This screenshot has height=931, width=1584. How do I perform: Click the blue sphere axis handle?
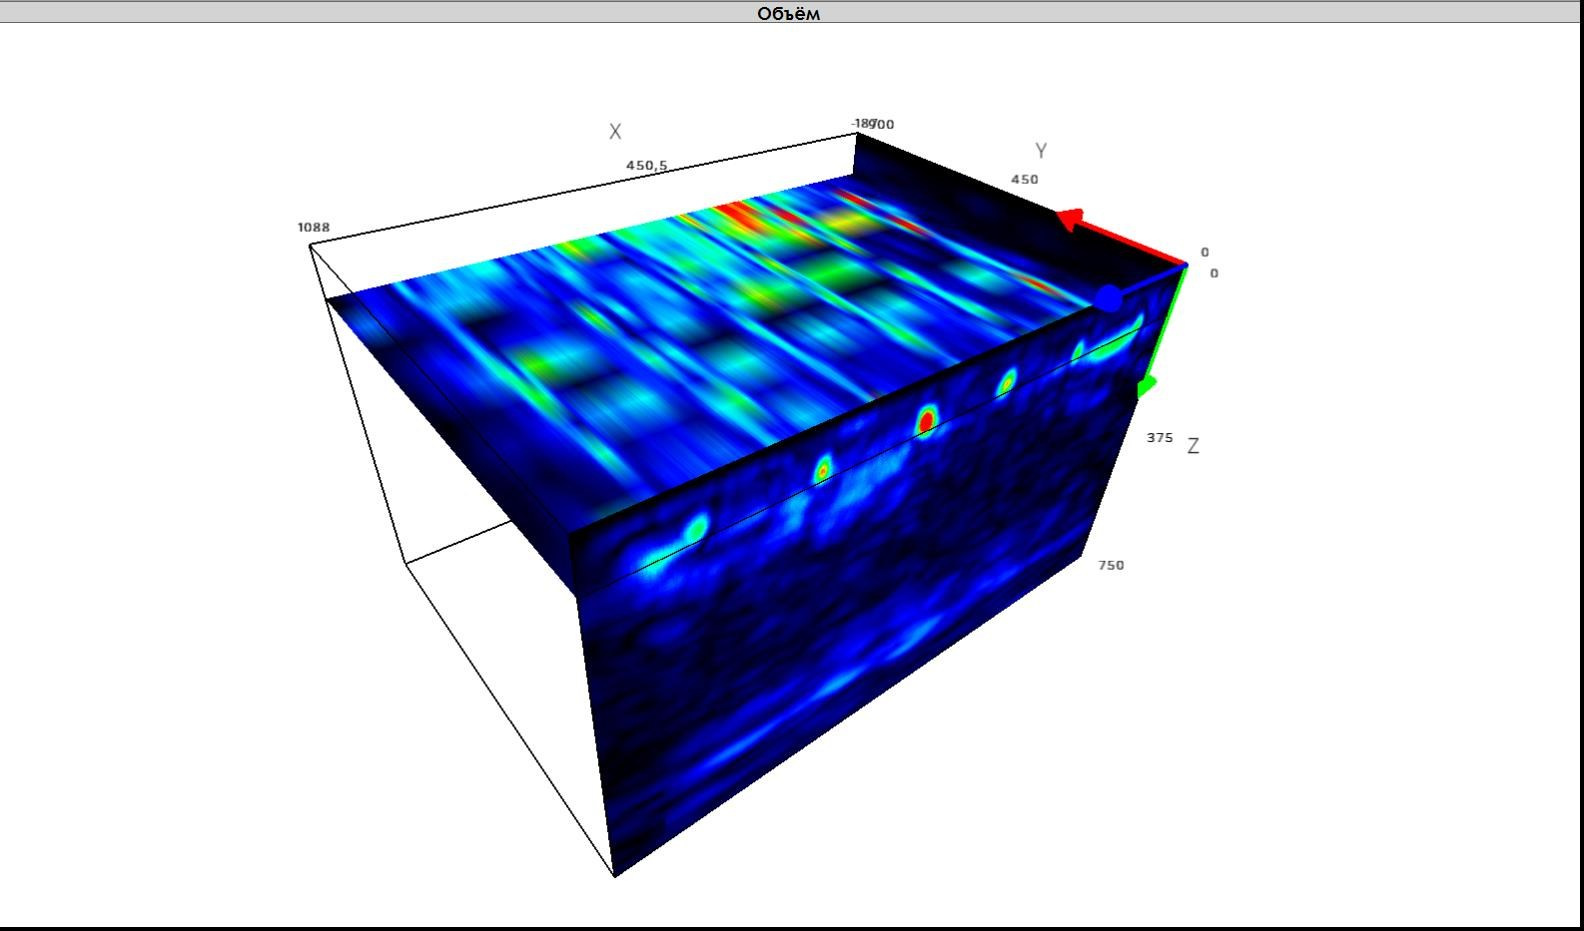[x=1108, y=298]
